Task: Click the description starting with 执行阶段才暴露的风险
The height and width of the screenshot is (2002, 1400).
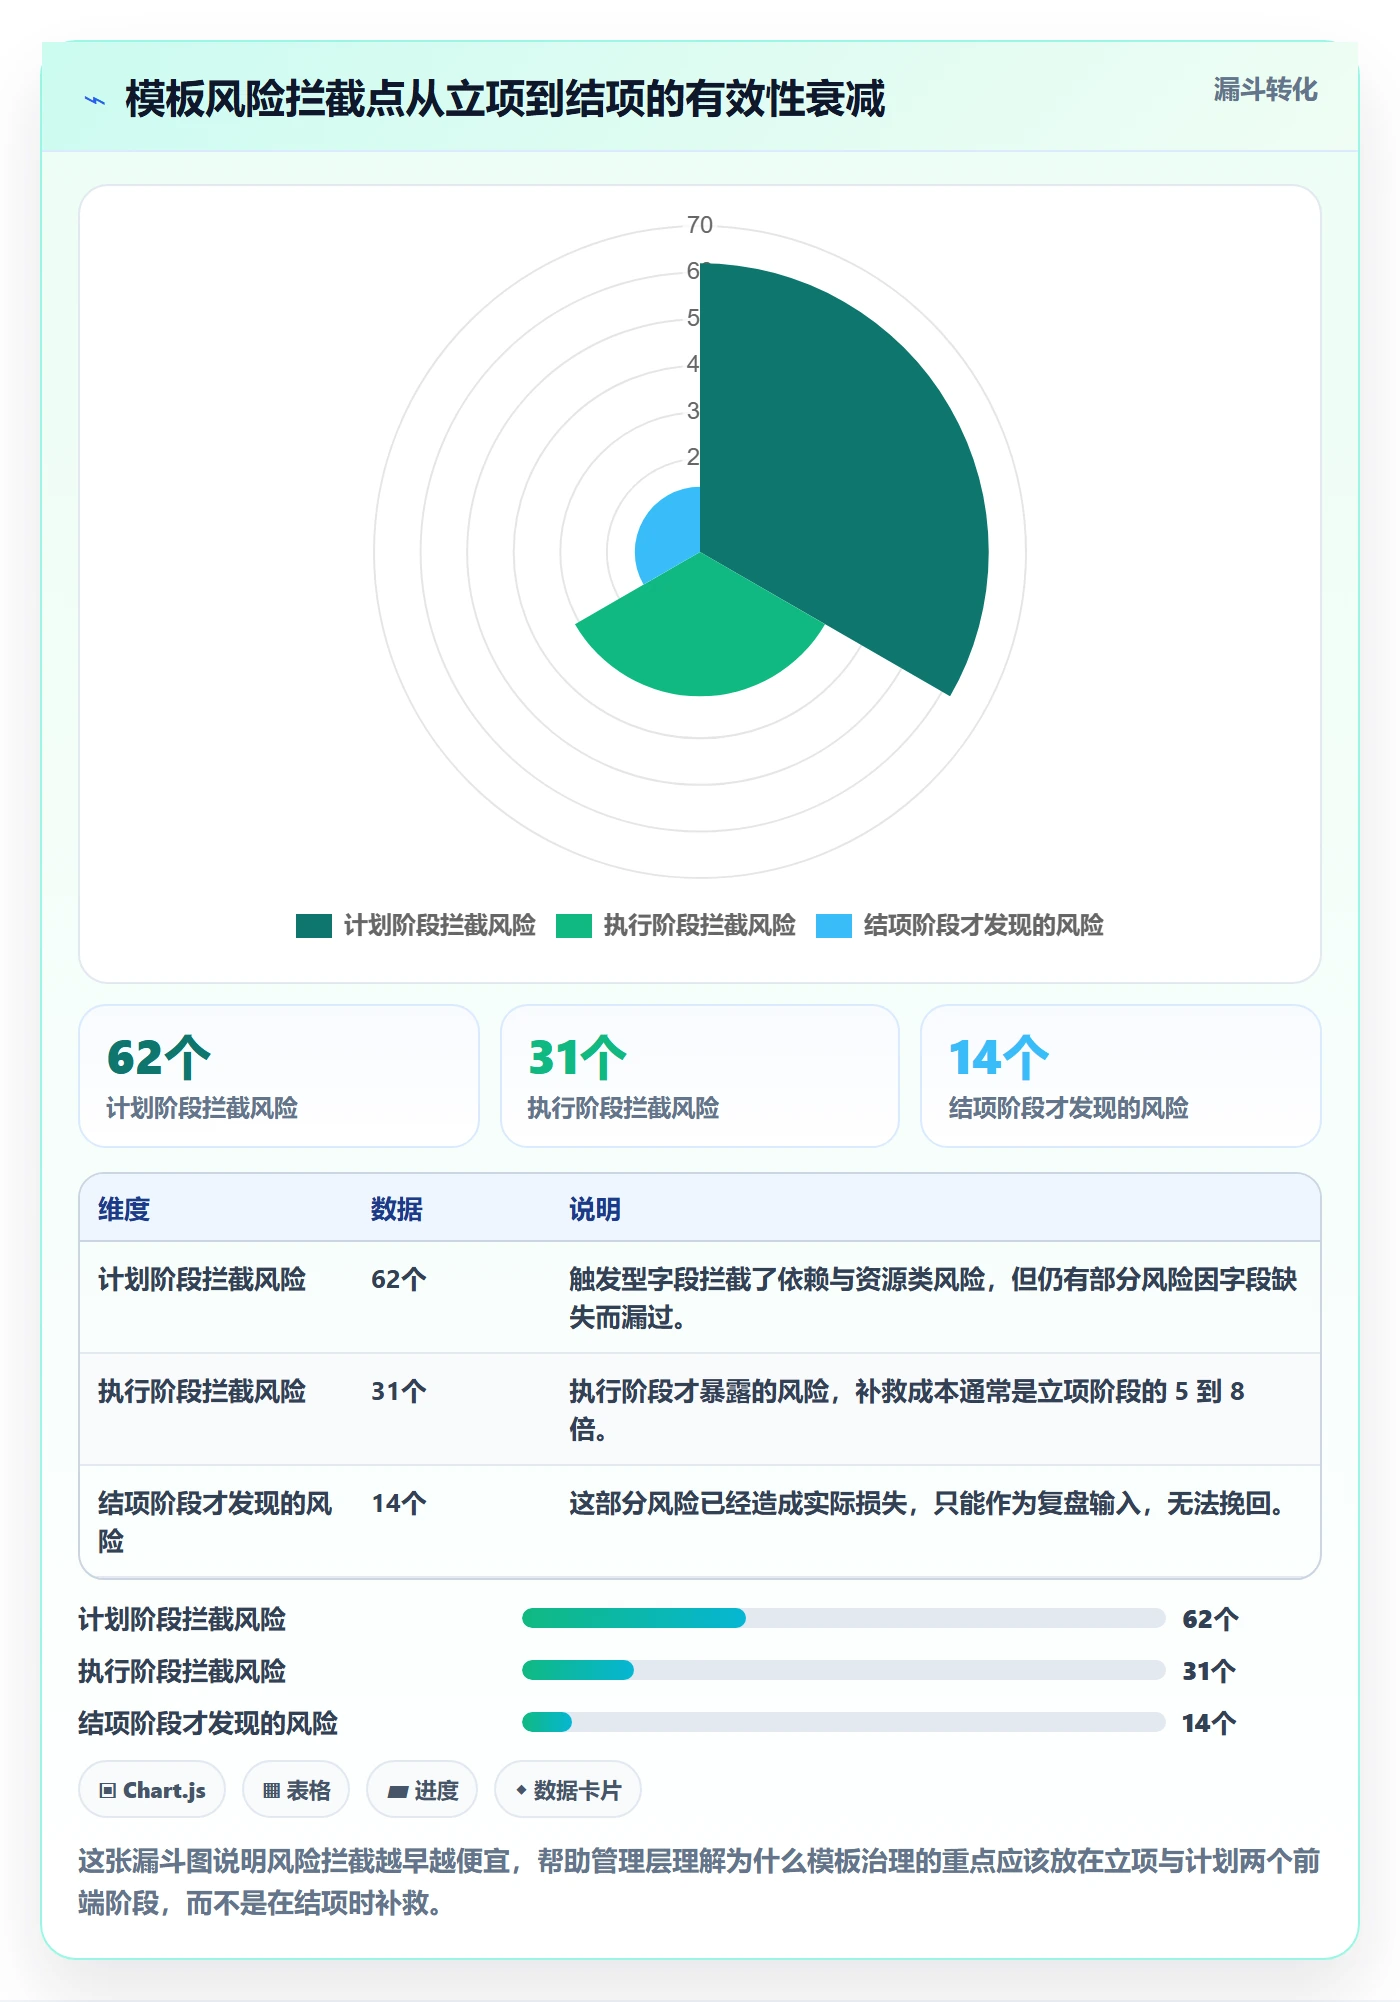Action: coord(907,1410)
